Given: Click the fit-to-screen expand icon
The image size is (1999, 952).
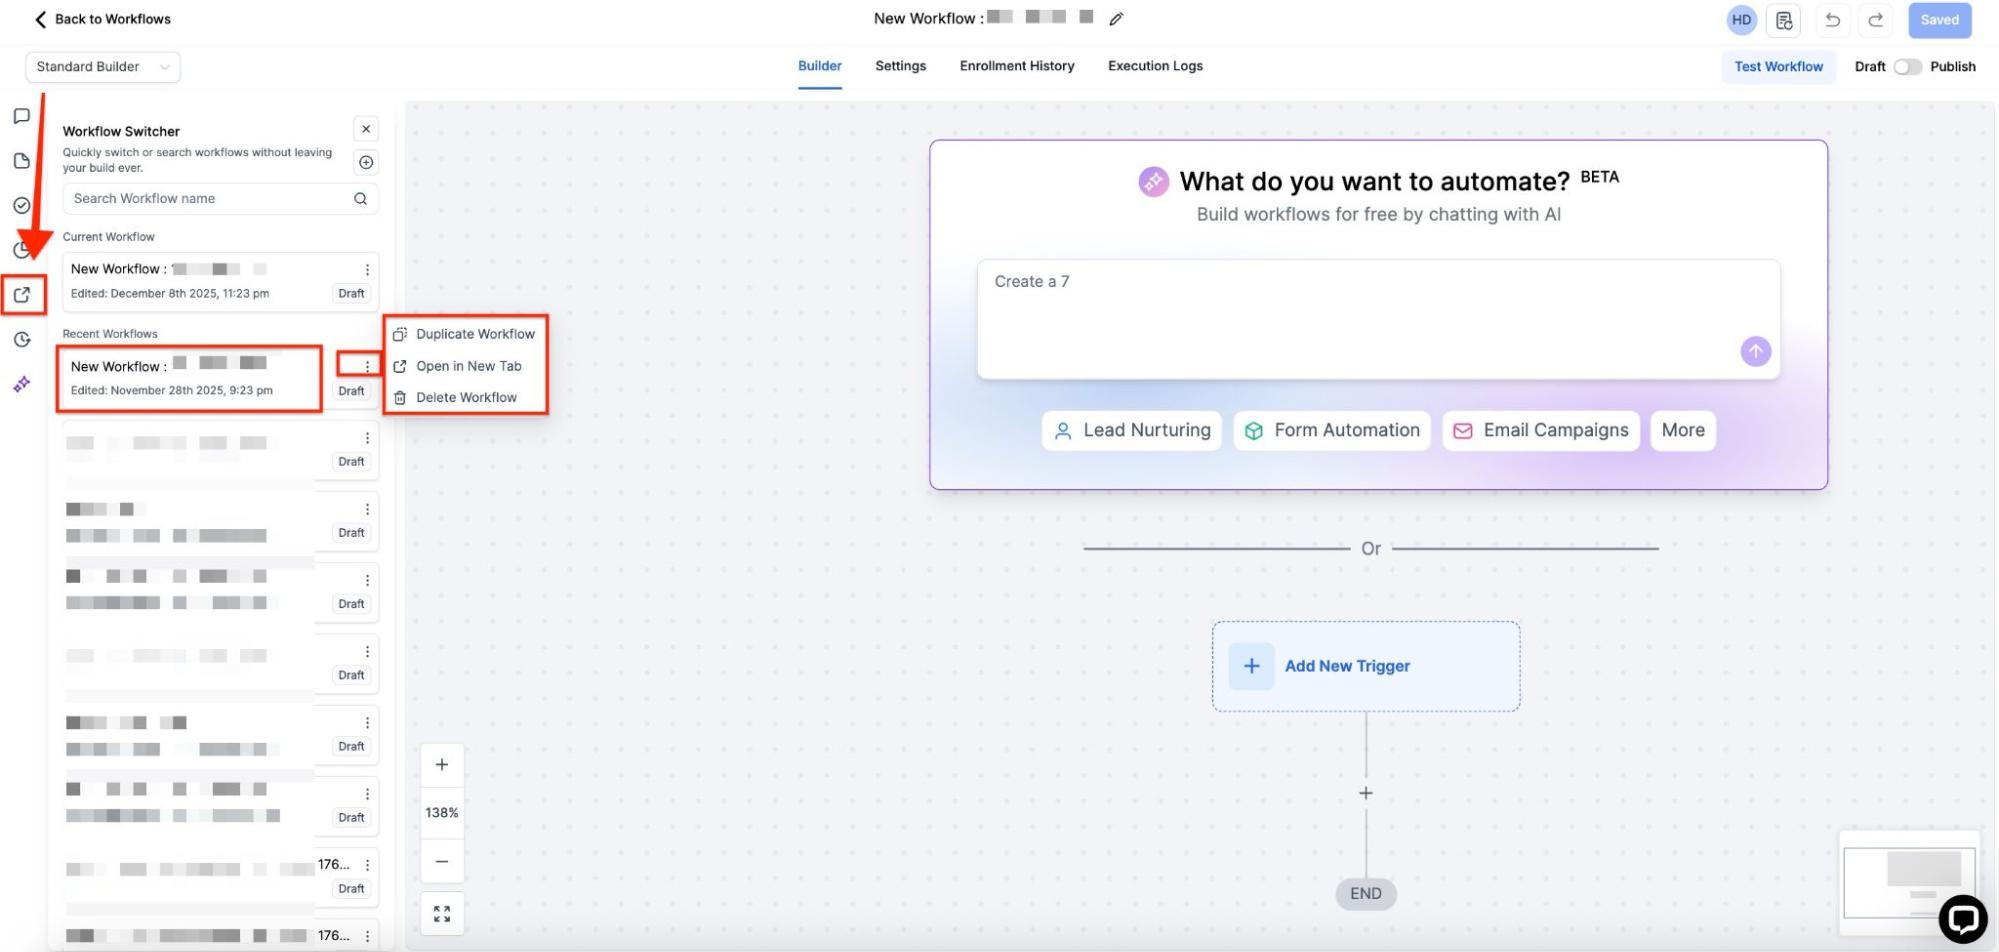Looking at the screenshot, I should [442, 913].
